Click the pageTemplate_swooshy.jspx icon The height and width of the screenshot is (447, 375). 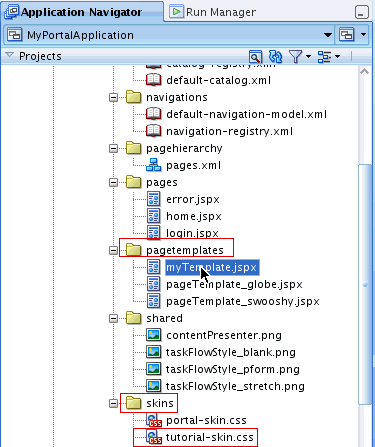point(154,301)
